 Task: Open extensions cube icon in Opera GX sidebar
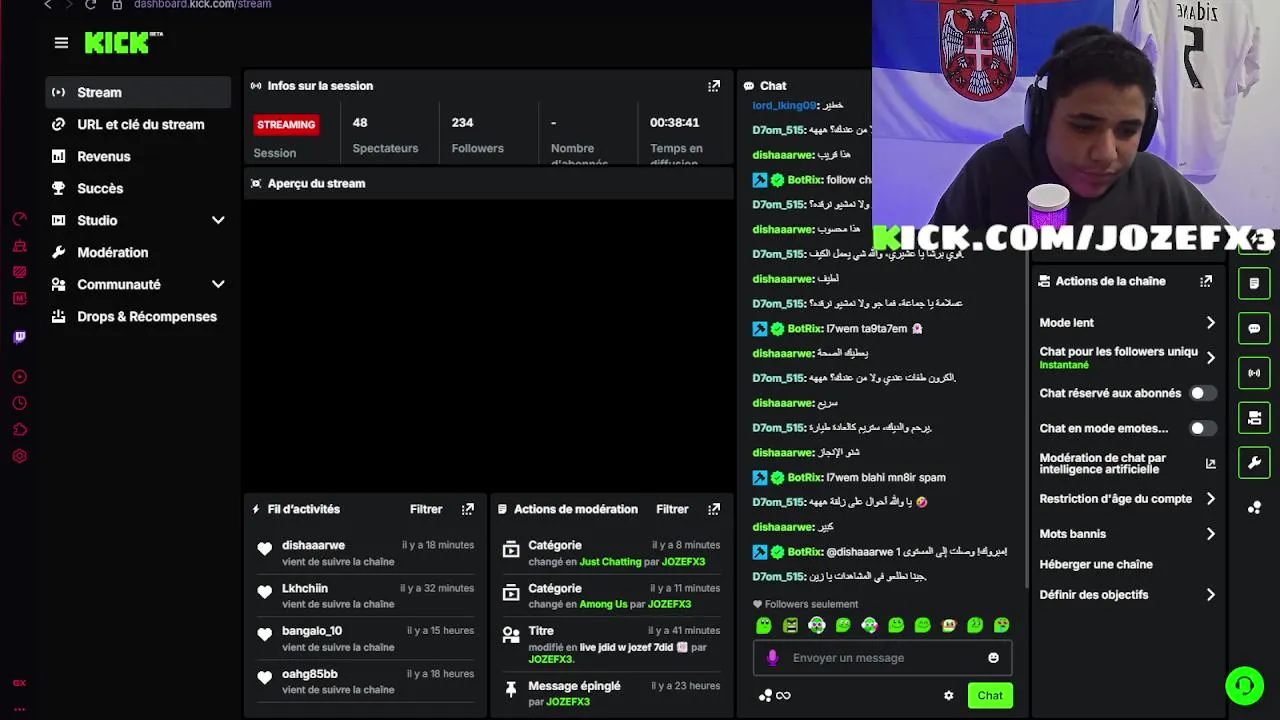[x=19, y=430]
